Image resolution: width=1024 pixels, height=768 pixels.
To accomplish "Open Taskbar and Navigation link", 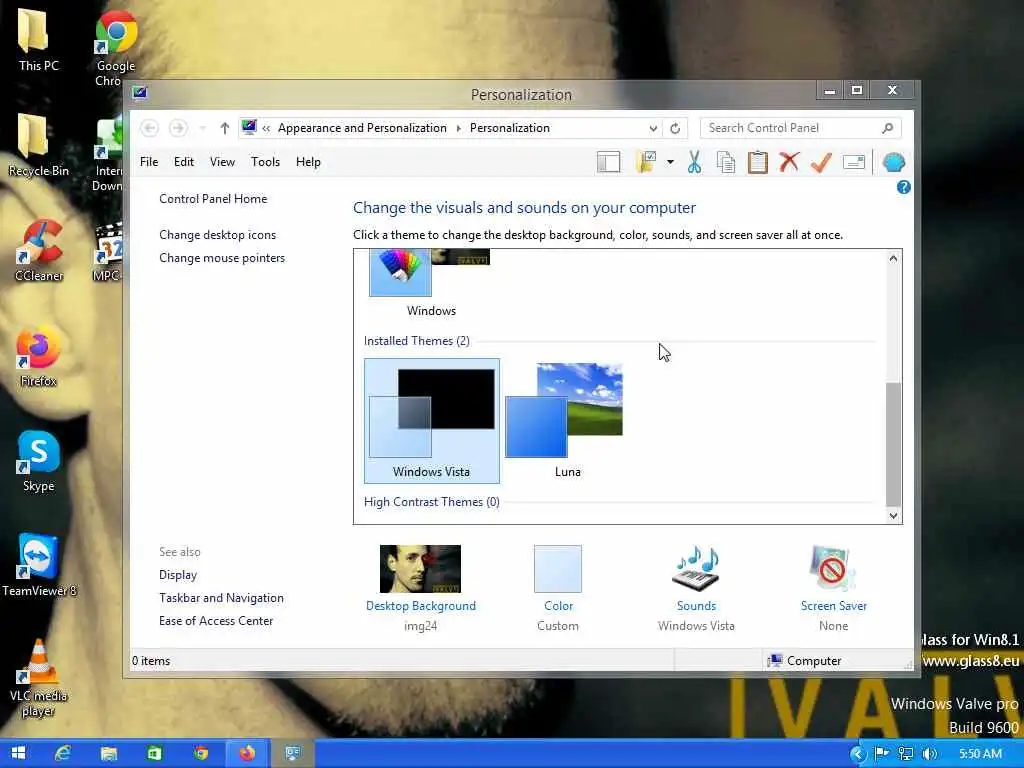I will click(x=221, y=598).
